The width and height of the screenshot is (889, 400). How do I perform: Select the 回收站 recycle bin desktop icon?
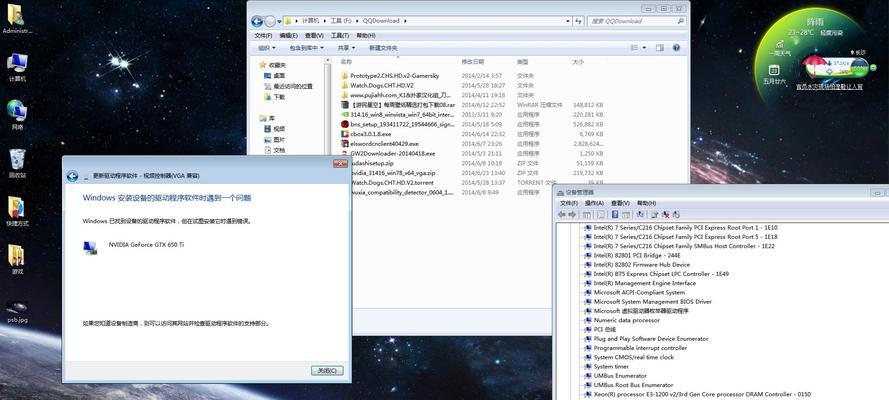tap(17, 164)
